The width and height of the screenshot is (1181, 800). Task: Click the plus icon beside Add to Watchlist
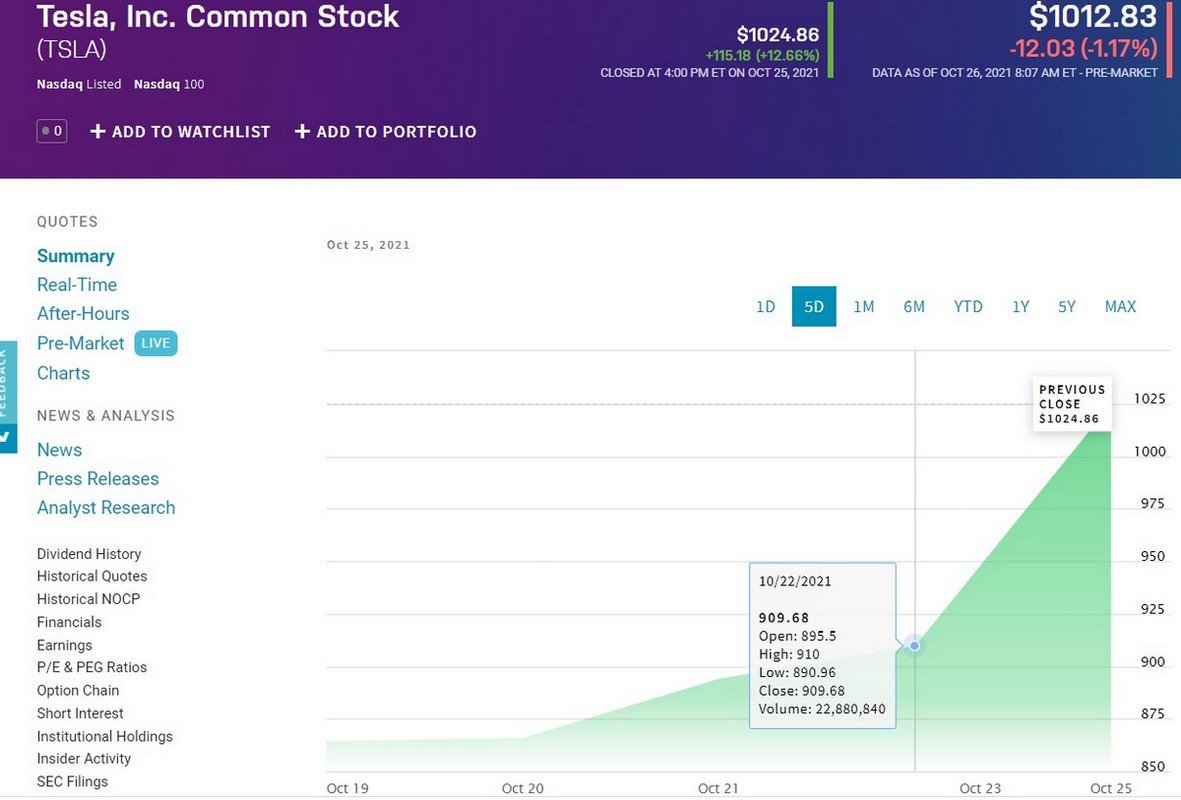[98, 132]
